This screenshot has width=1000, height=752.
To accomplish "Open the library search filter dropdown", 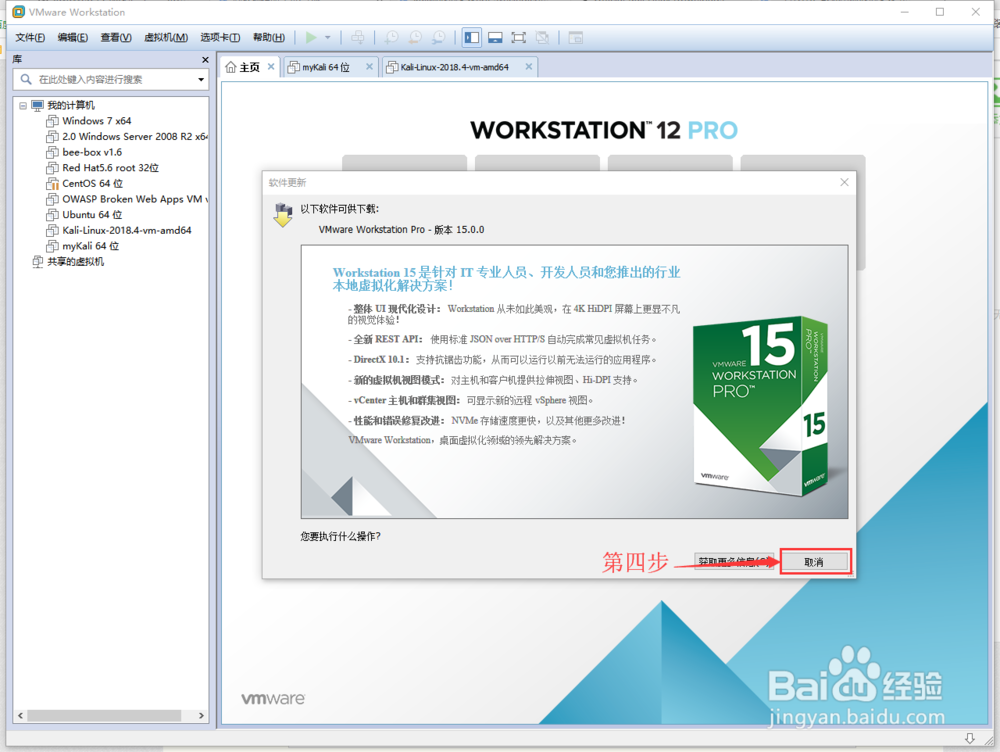I will [x=201, y=79].
